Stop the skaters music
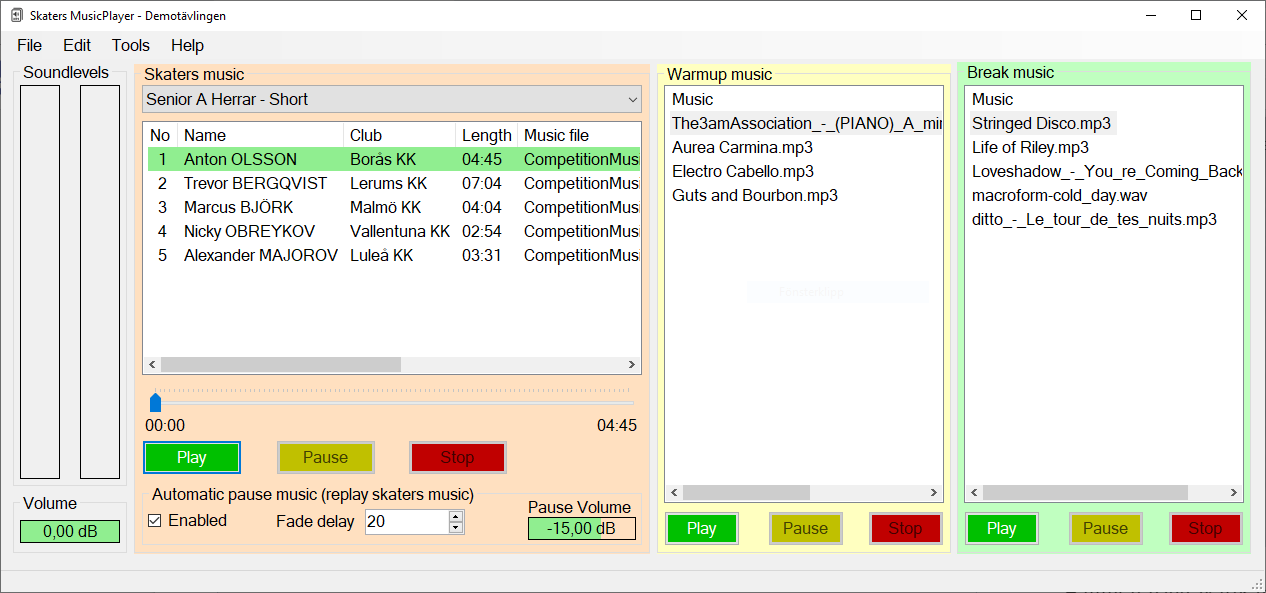 pyautogui.click(x=458, y=457)
